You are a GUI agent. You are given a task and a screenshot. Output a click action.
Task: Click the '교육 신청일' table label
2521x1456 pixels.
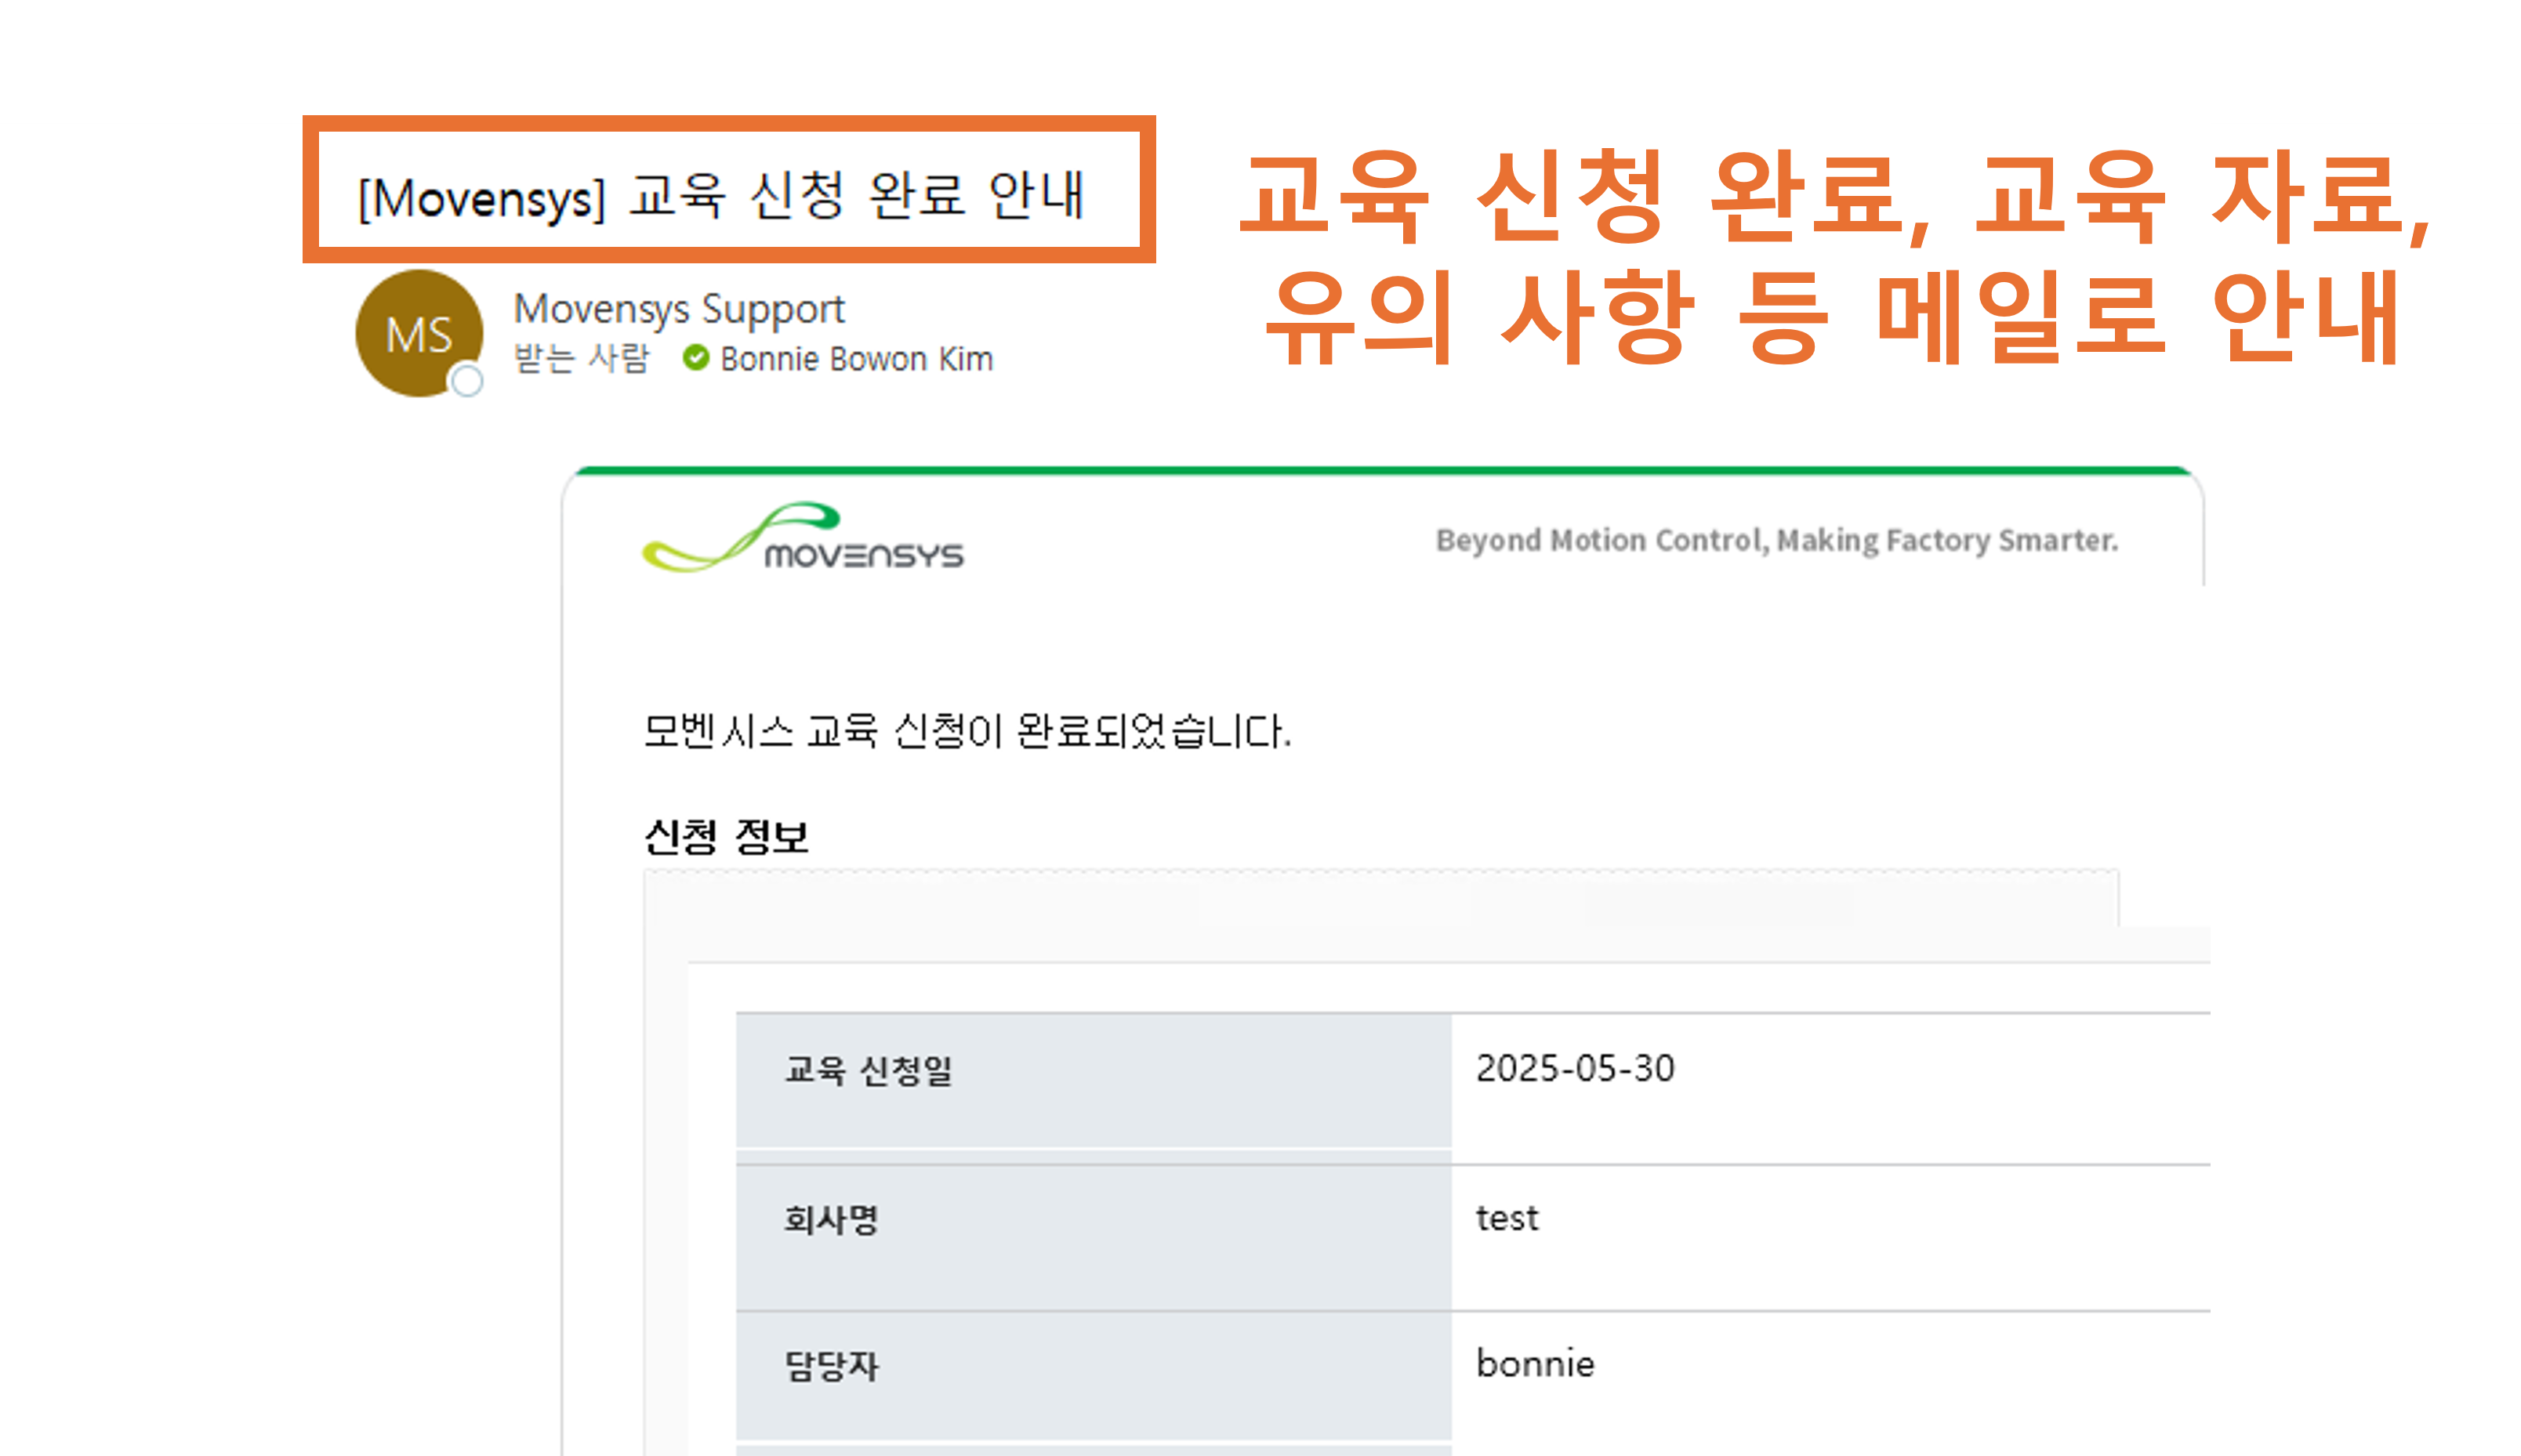pos(868,1070)
